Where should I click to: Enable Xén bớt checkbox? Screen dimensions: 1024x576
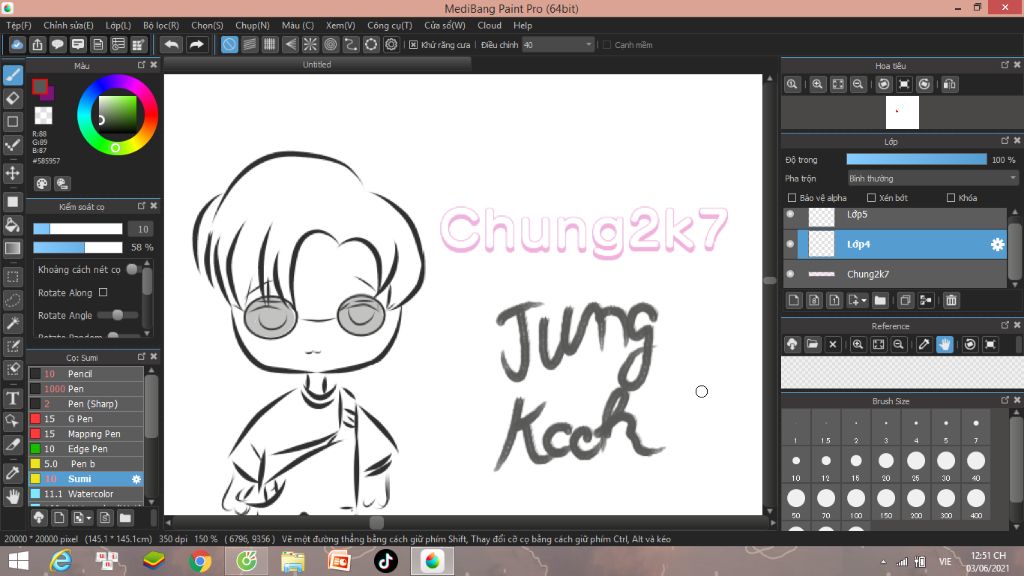(x=871, y=197)
